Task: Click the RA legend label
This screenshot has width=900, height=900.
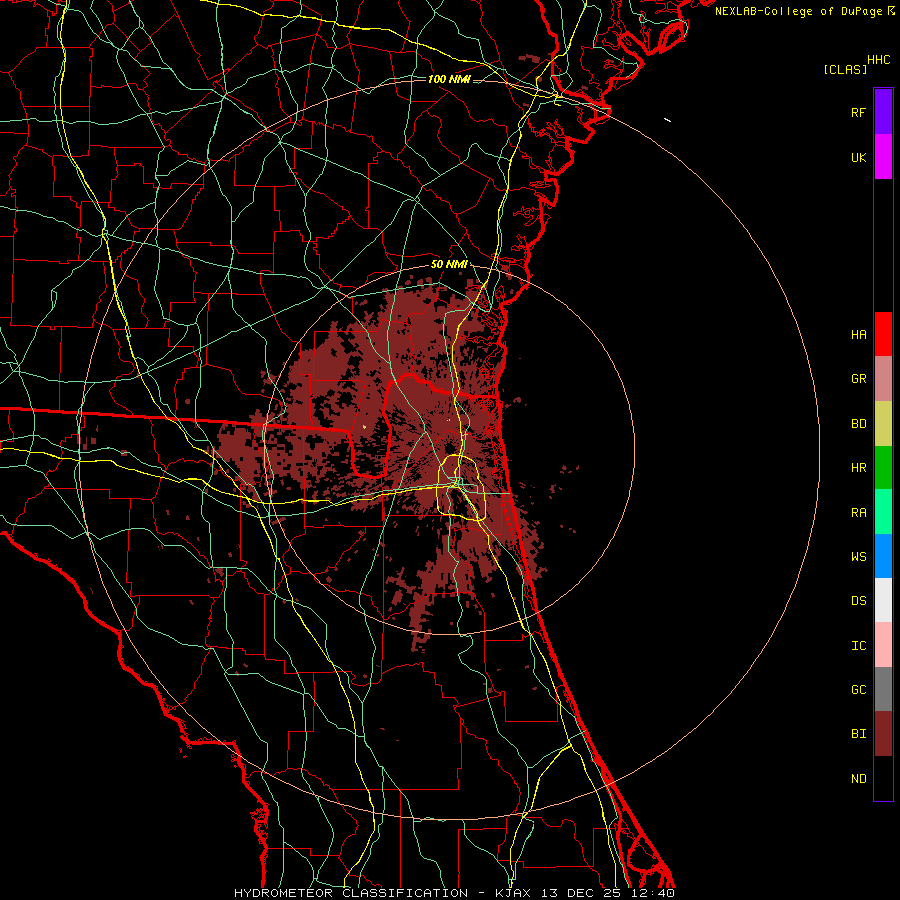Action: pos(858,513)
